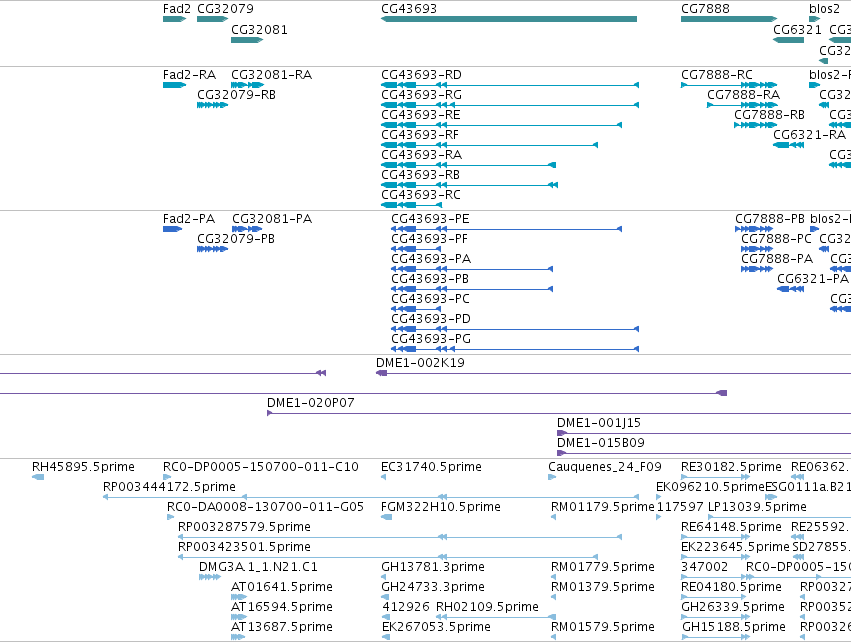
Task: Click the CG43693-PC protein label
Action: pos(430,300)
